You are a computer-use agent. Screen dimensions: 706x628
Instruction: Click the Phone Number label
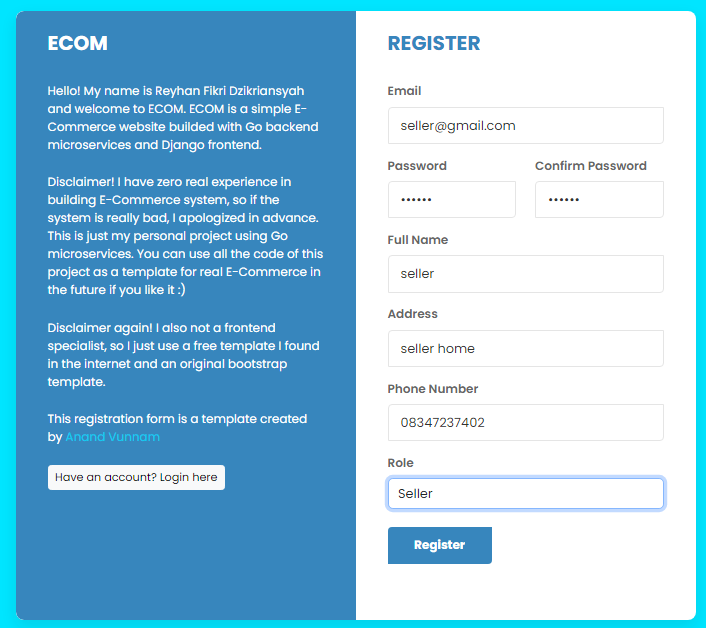click(433, 389)
